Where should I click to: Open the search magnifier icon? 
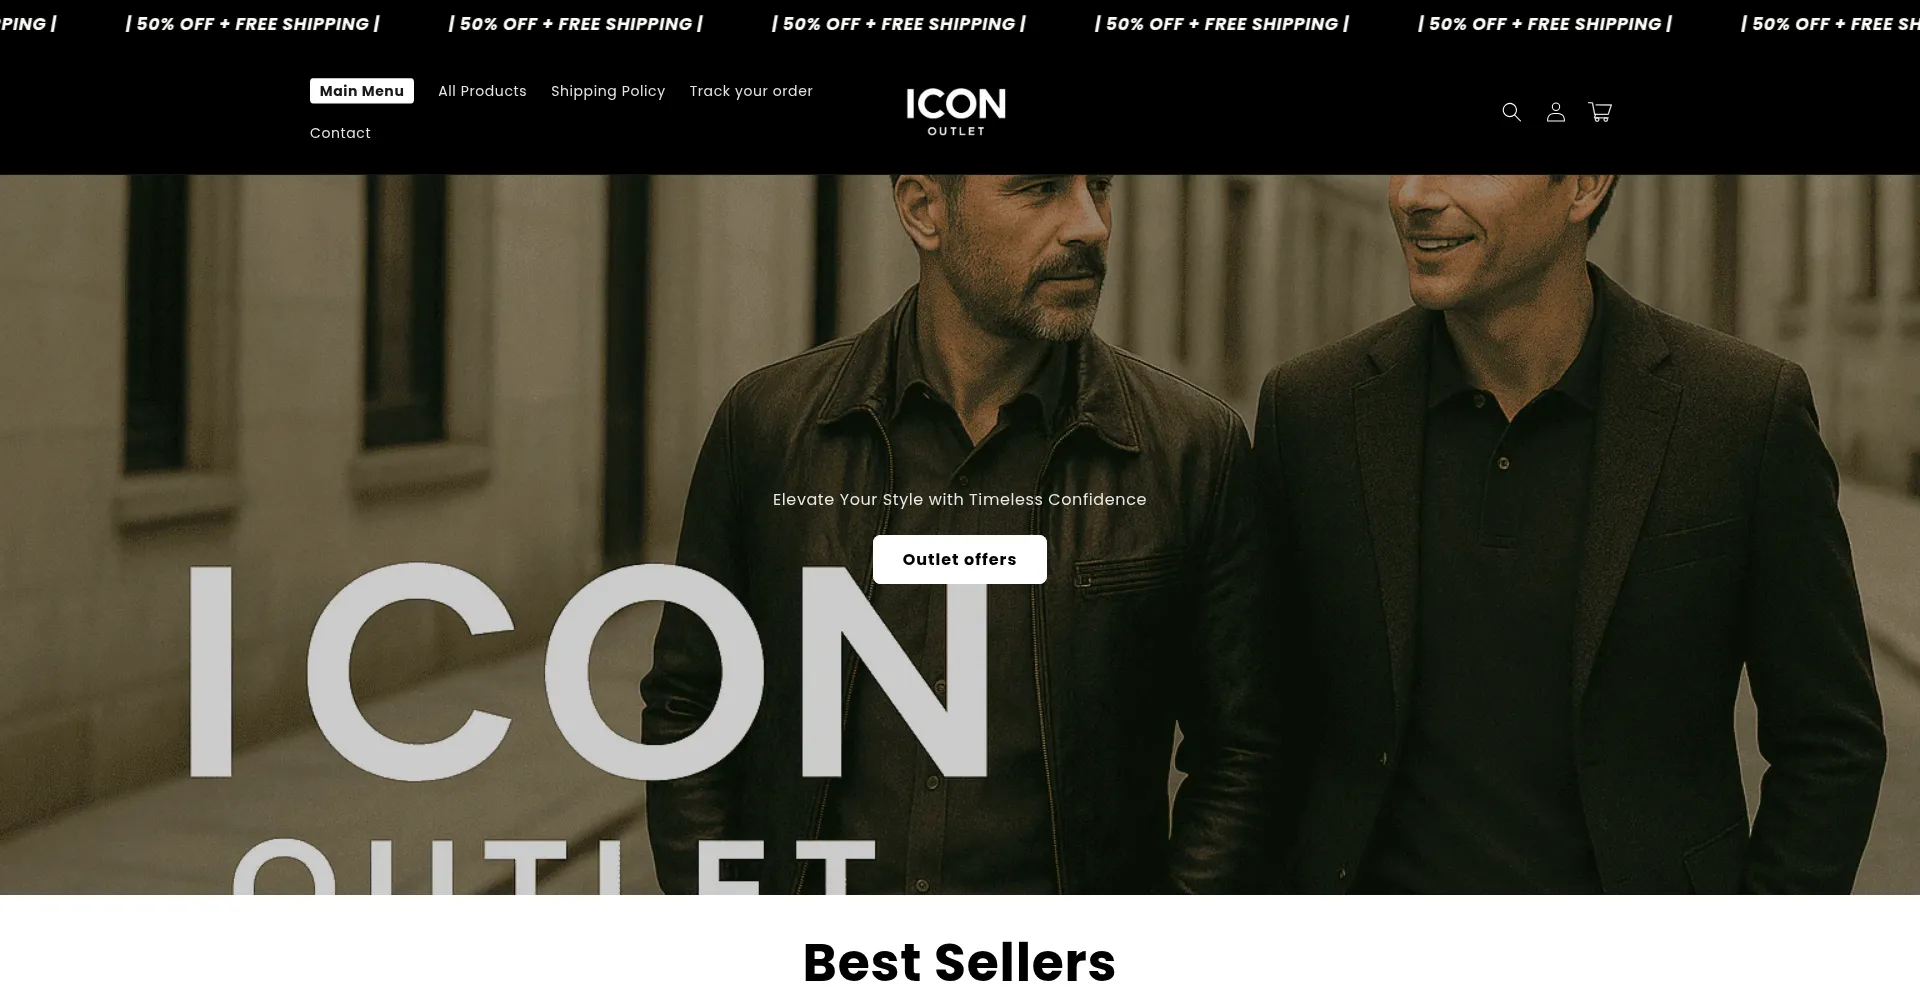tap(1511, 112)
